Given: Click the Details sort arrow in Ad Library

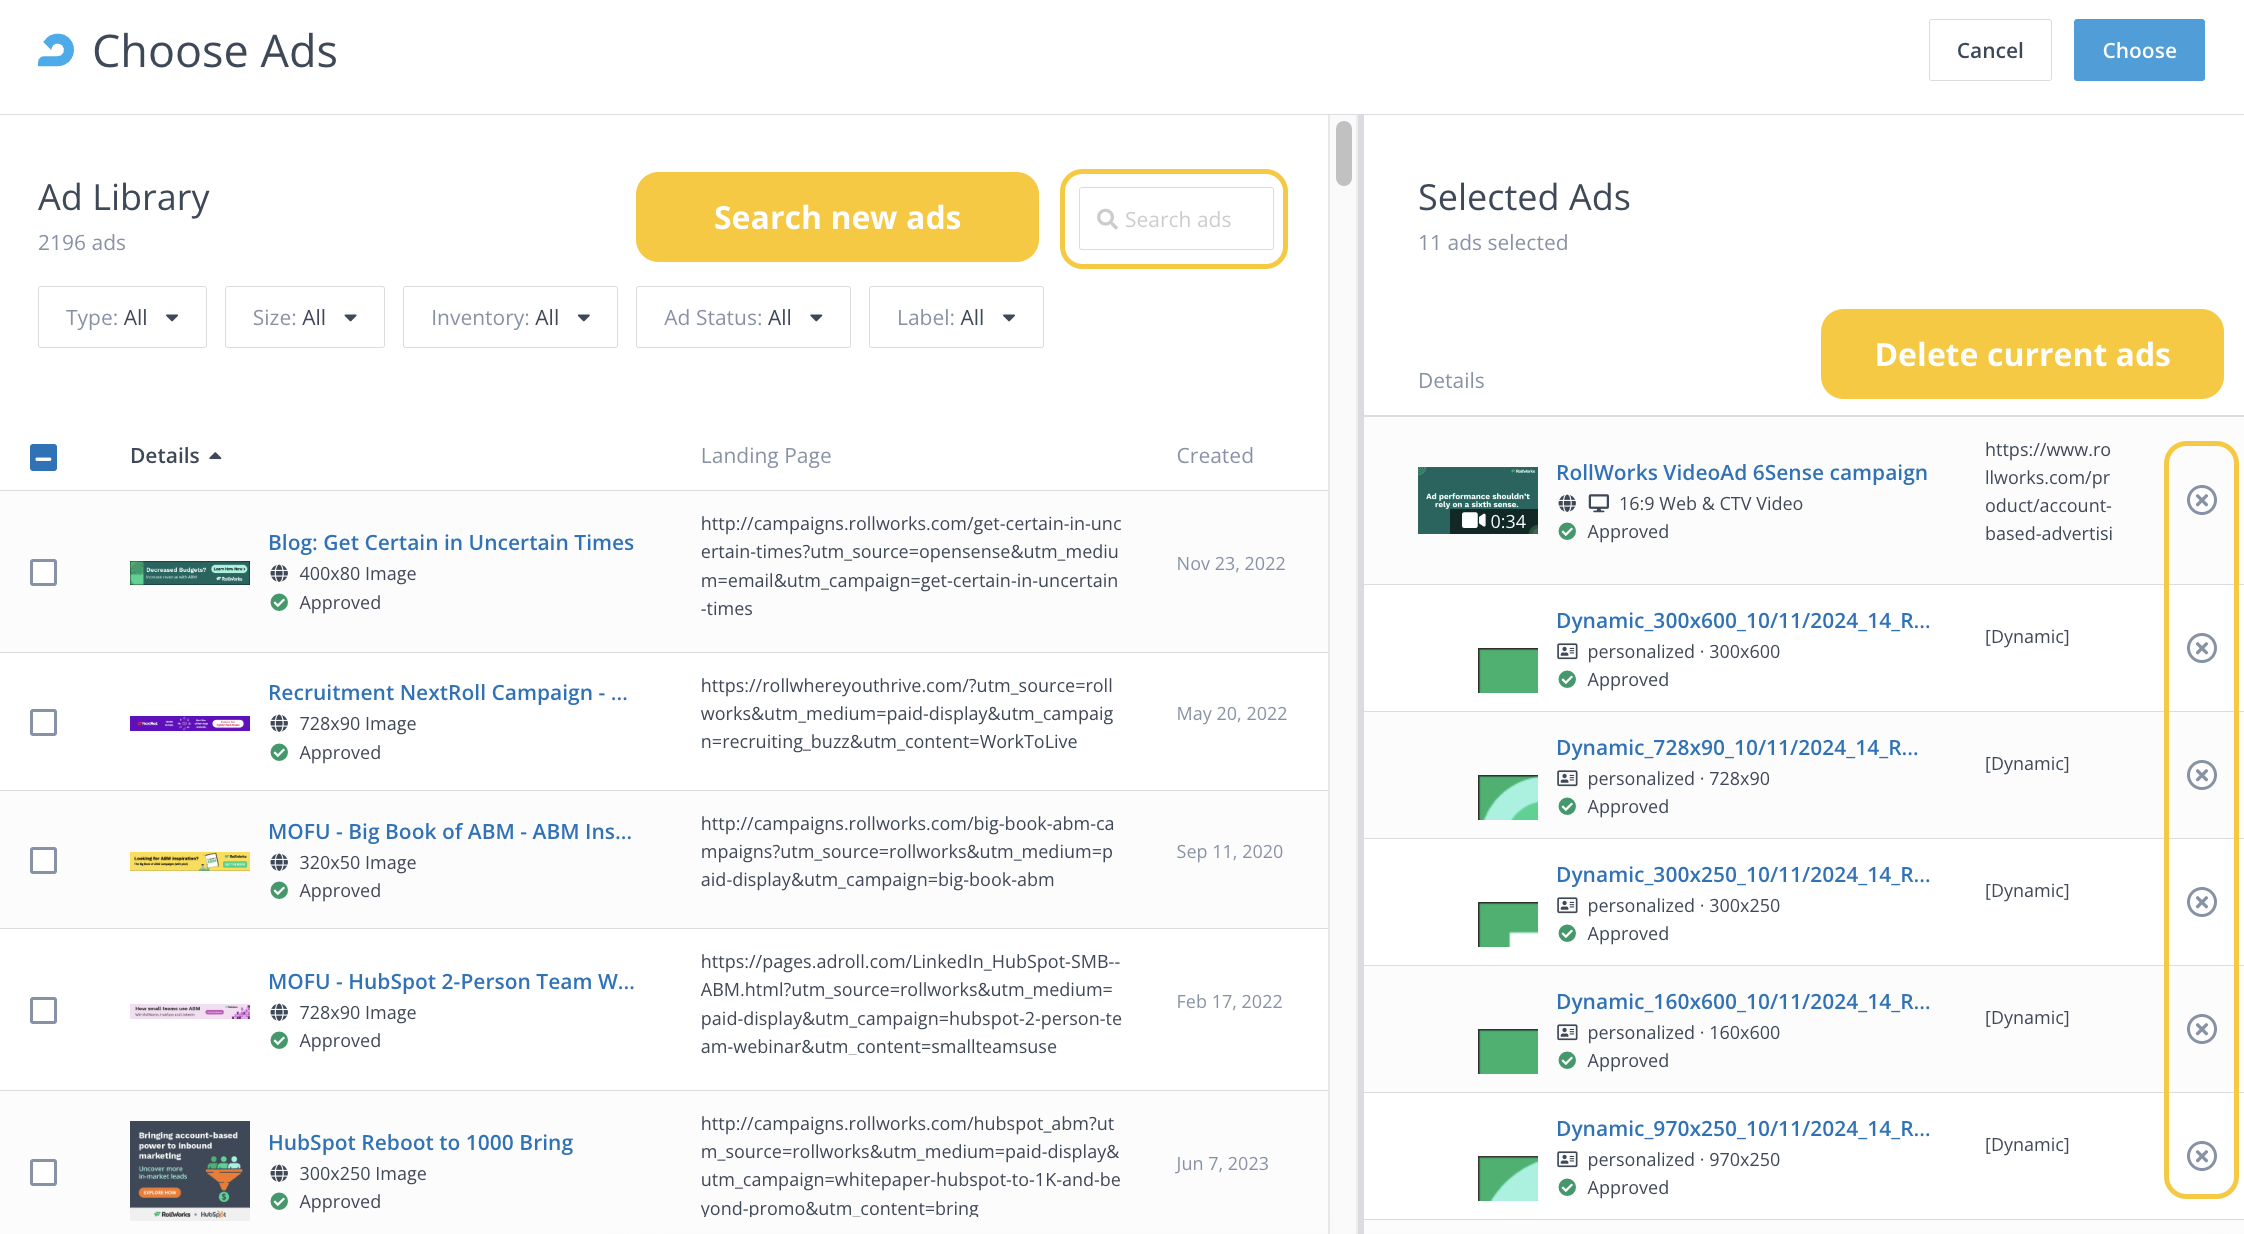Looking at the screenshot, I should click(215, 456).
